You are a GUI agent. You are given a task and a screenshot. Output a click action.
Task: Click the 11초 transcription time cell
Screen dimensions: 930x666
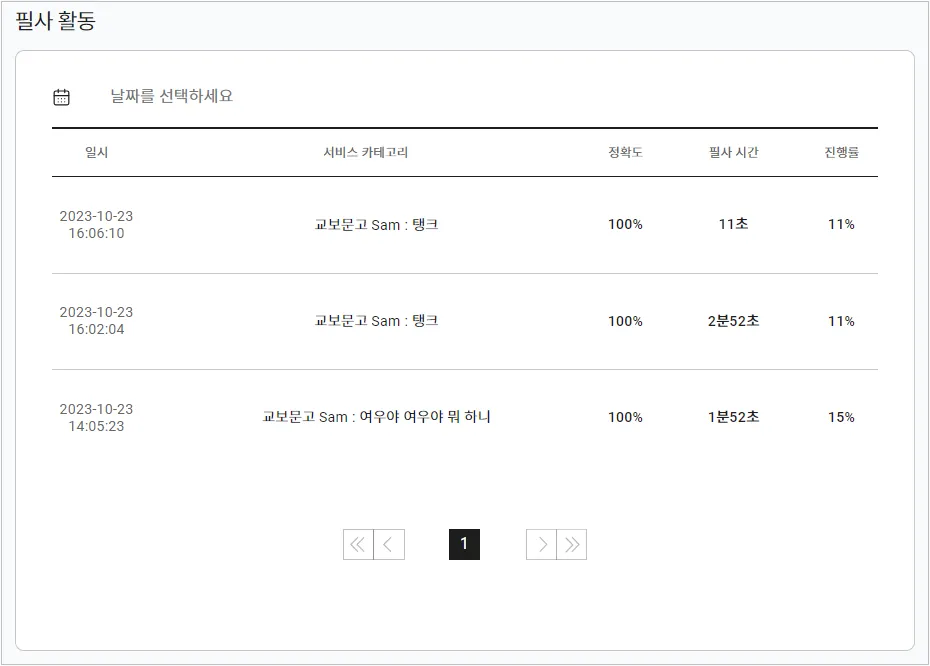click(x=733, y=225)
